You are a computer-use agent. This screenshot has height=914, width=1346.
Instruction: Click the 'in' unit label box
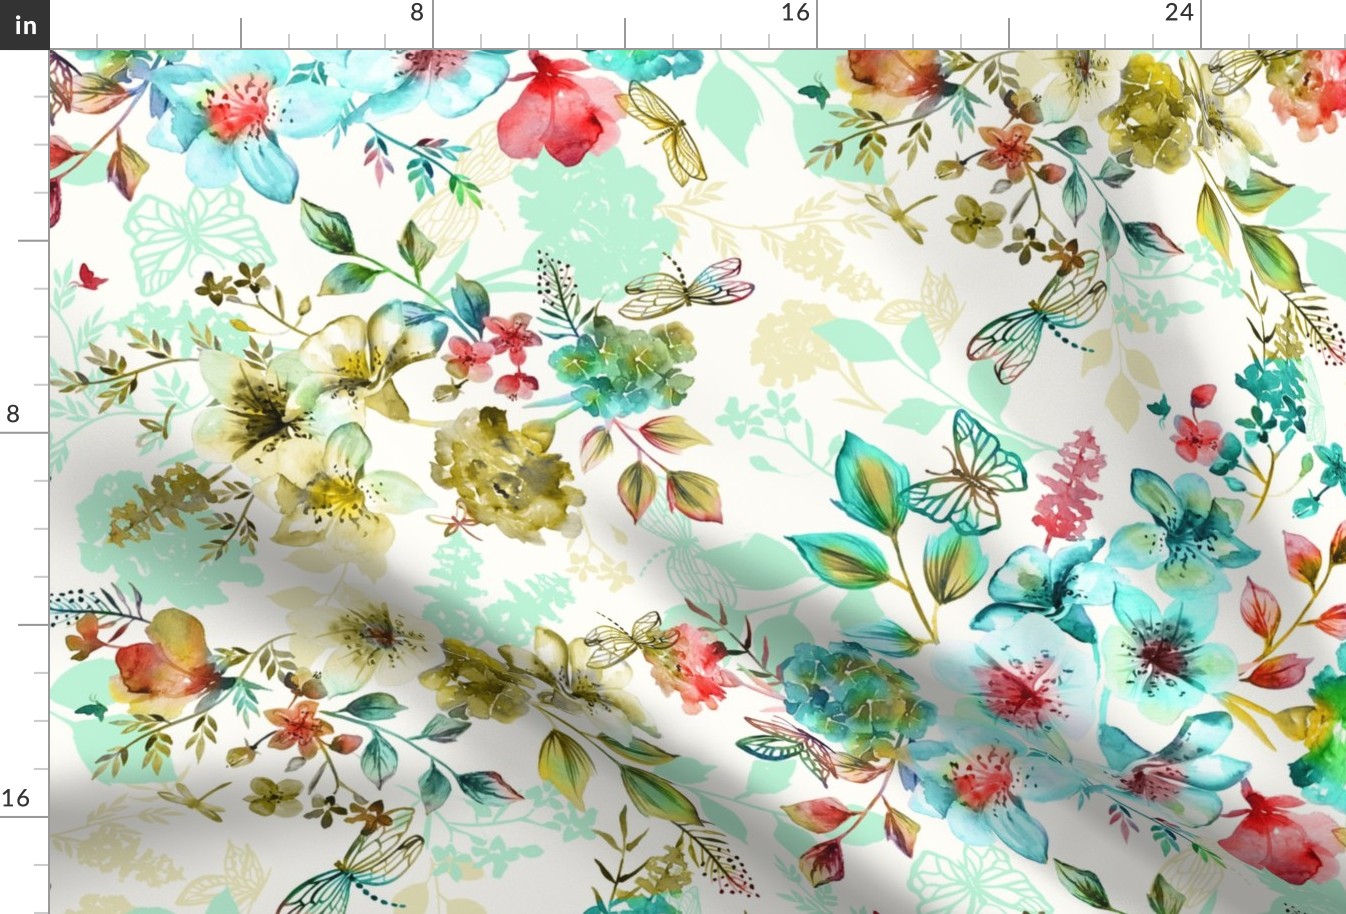[24, 24]
